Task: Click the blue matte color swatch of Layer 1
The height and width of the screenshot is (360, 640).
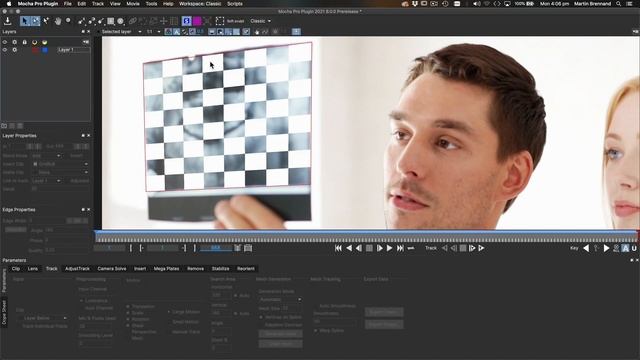Action: point(45,50)
